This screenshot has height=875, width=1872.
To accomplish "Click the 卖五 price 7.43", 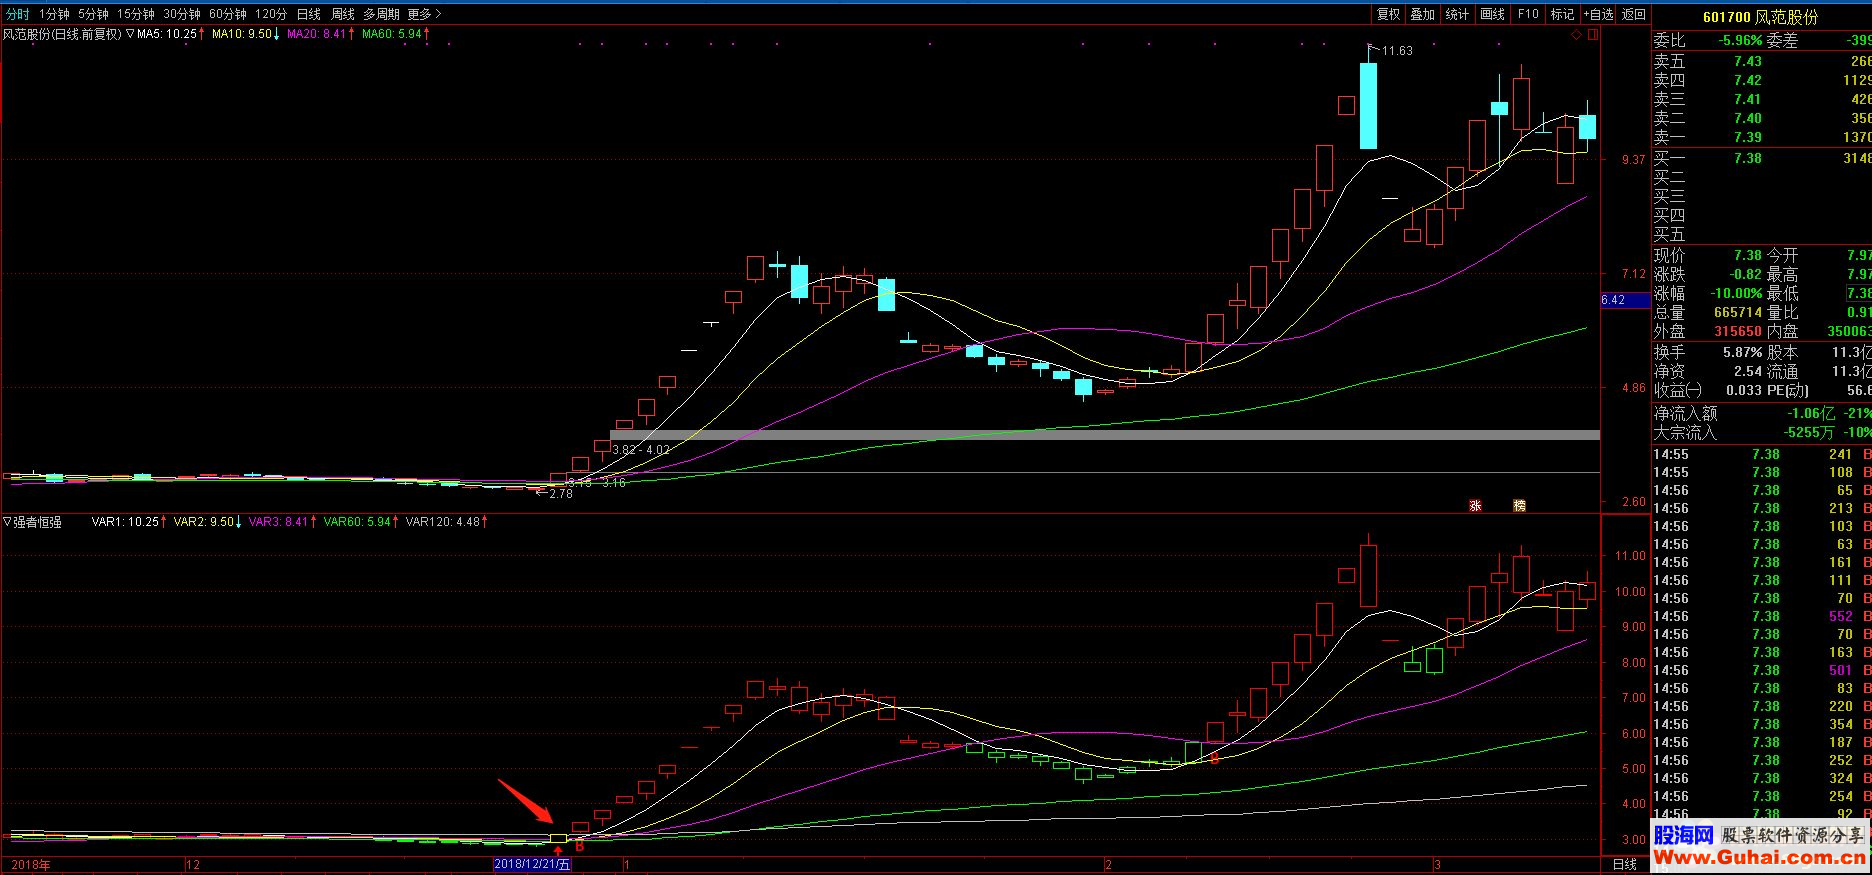I will pos(1748,61).
